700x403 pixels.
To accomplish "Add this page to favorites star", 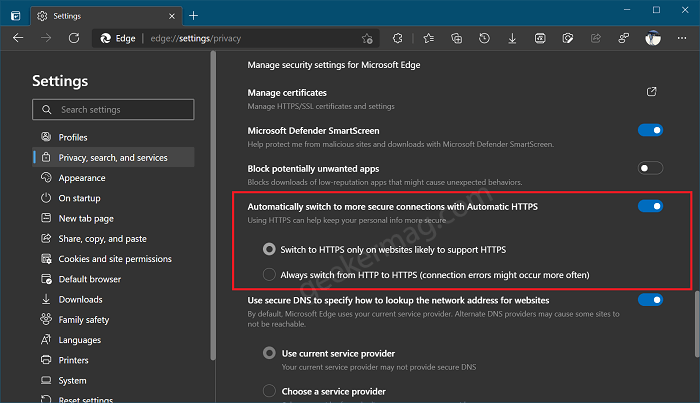I will tap(367, 38).
